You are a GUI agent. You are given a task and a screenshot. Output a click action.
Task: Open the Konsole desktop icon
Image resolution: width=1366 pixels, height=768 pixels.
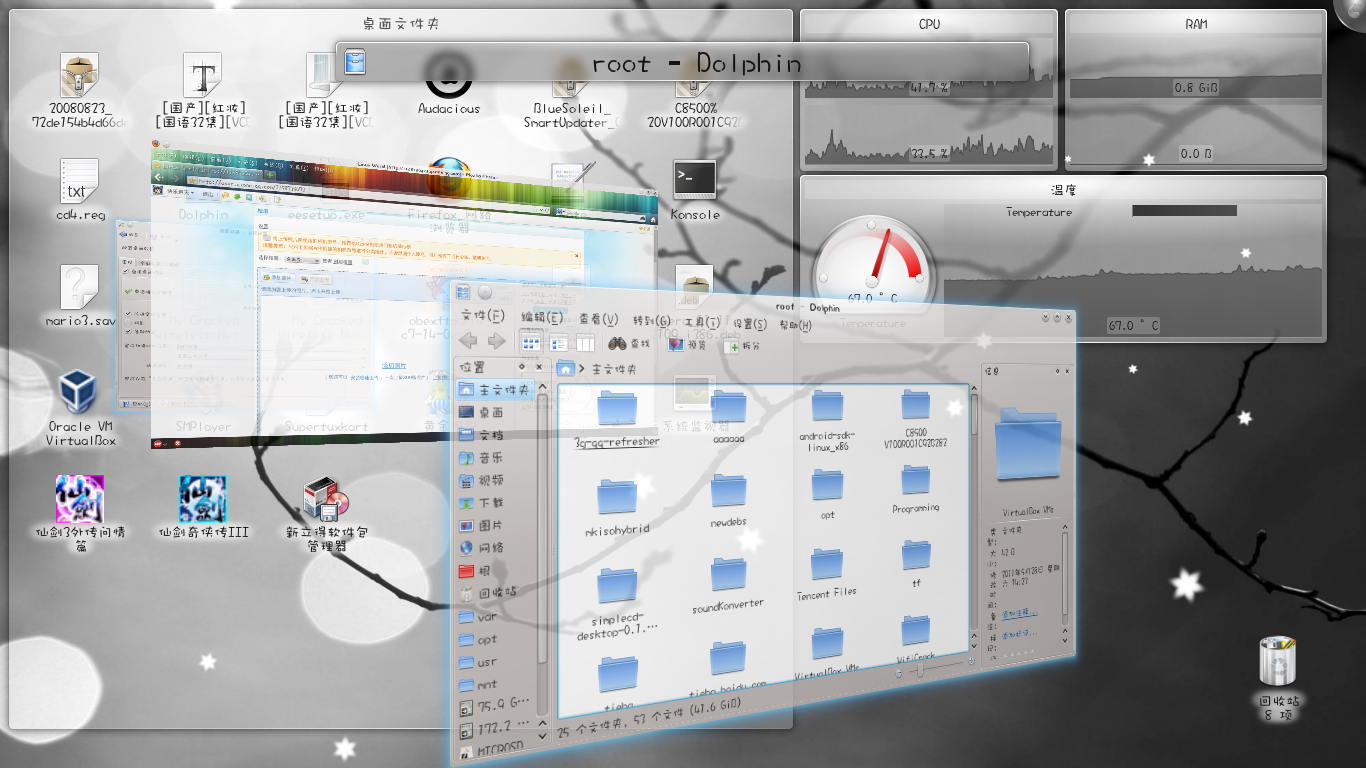click(695, 190)
